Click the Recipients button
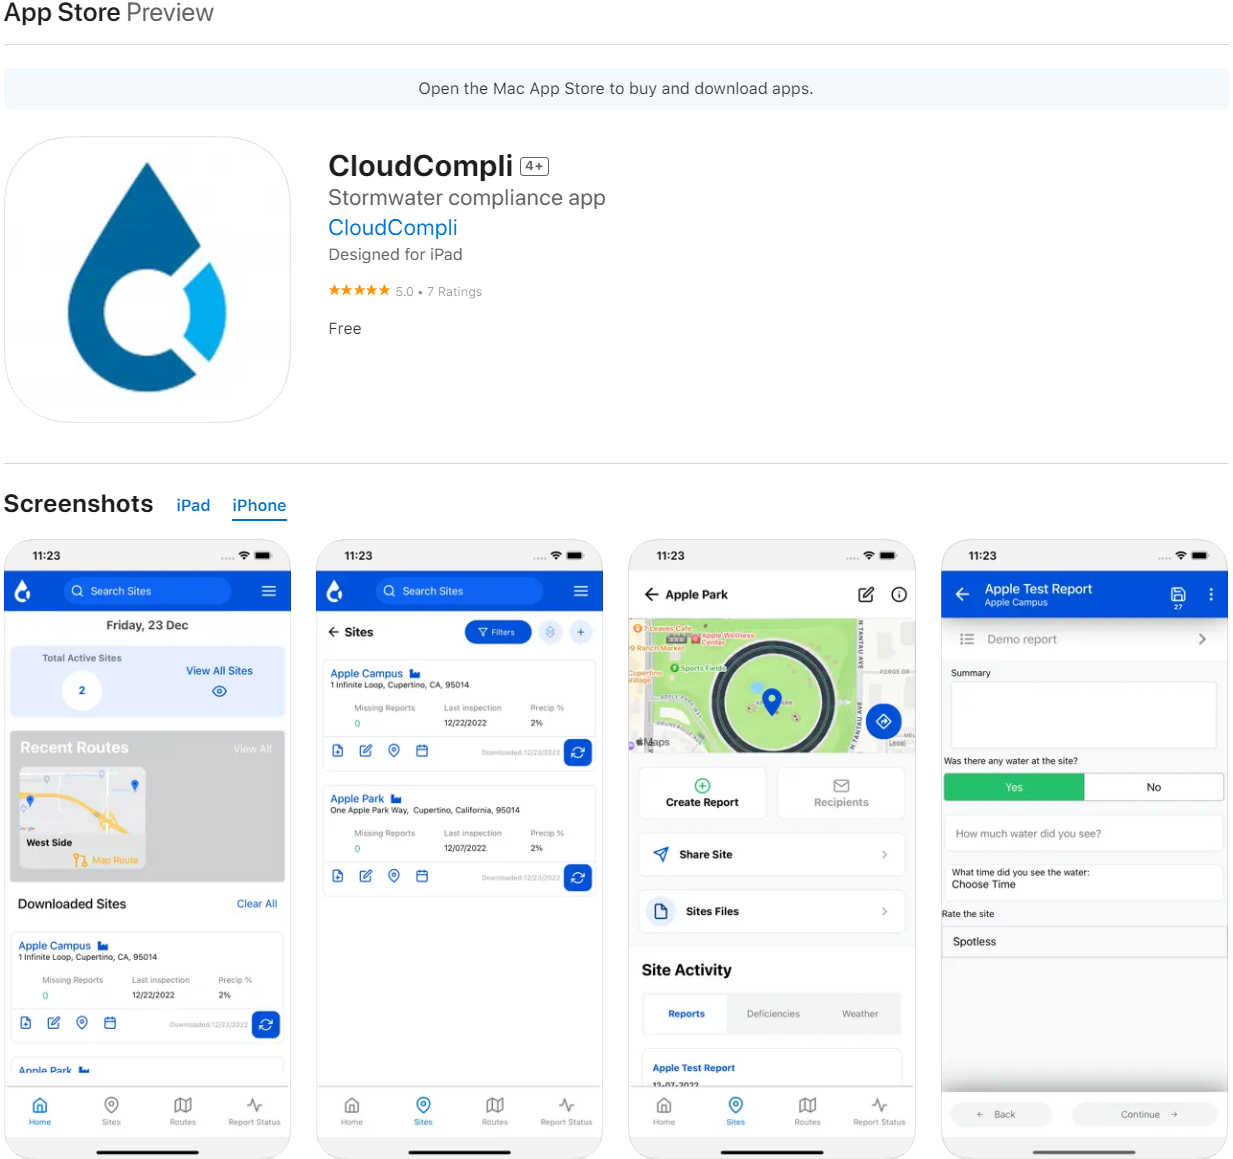This screenshot has width=1233, height=1159. point(841,793)
